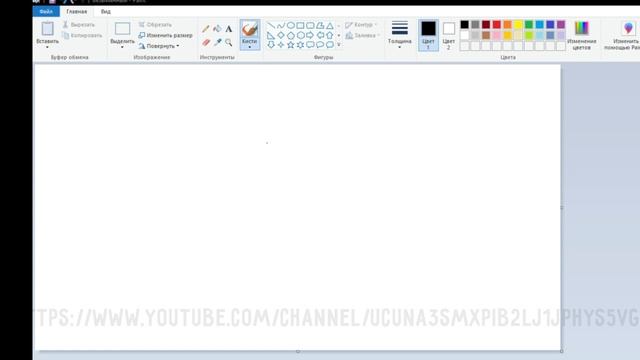
Task: Click the canvas bottom-right resize handle
Action: coord(562,351)
